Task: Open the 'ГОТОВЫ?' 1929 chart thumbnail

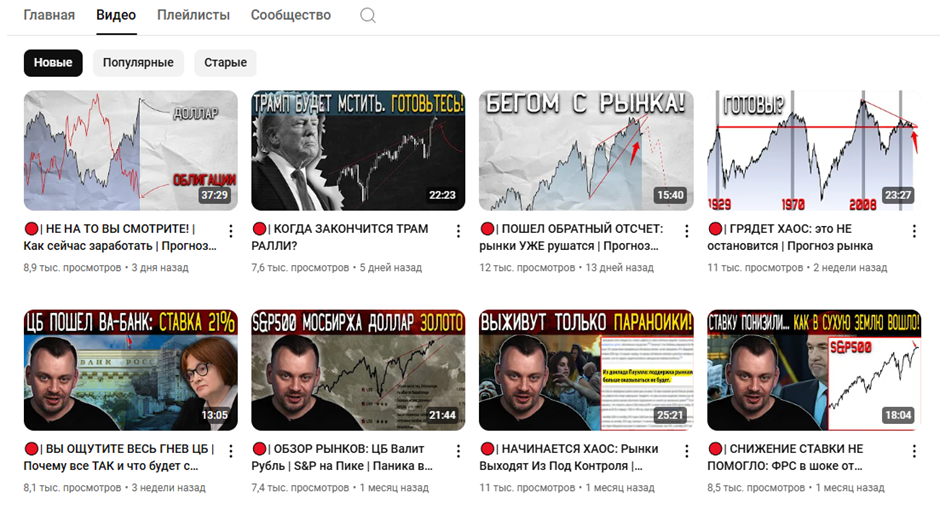Action: tap(814, 150)
